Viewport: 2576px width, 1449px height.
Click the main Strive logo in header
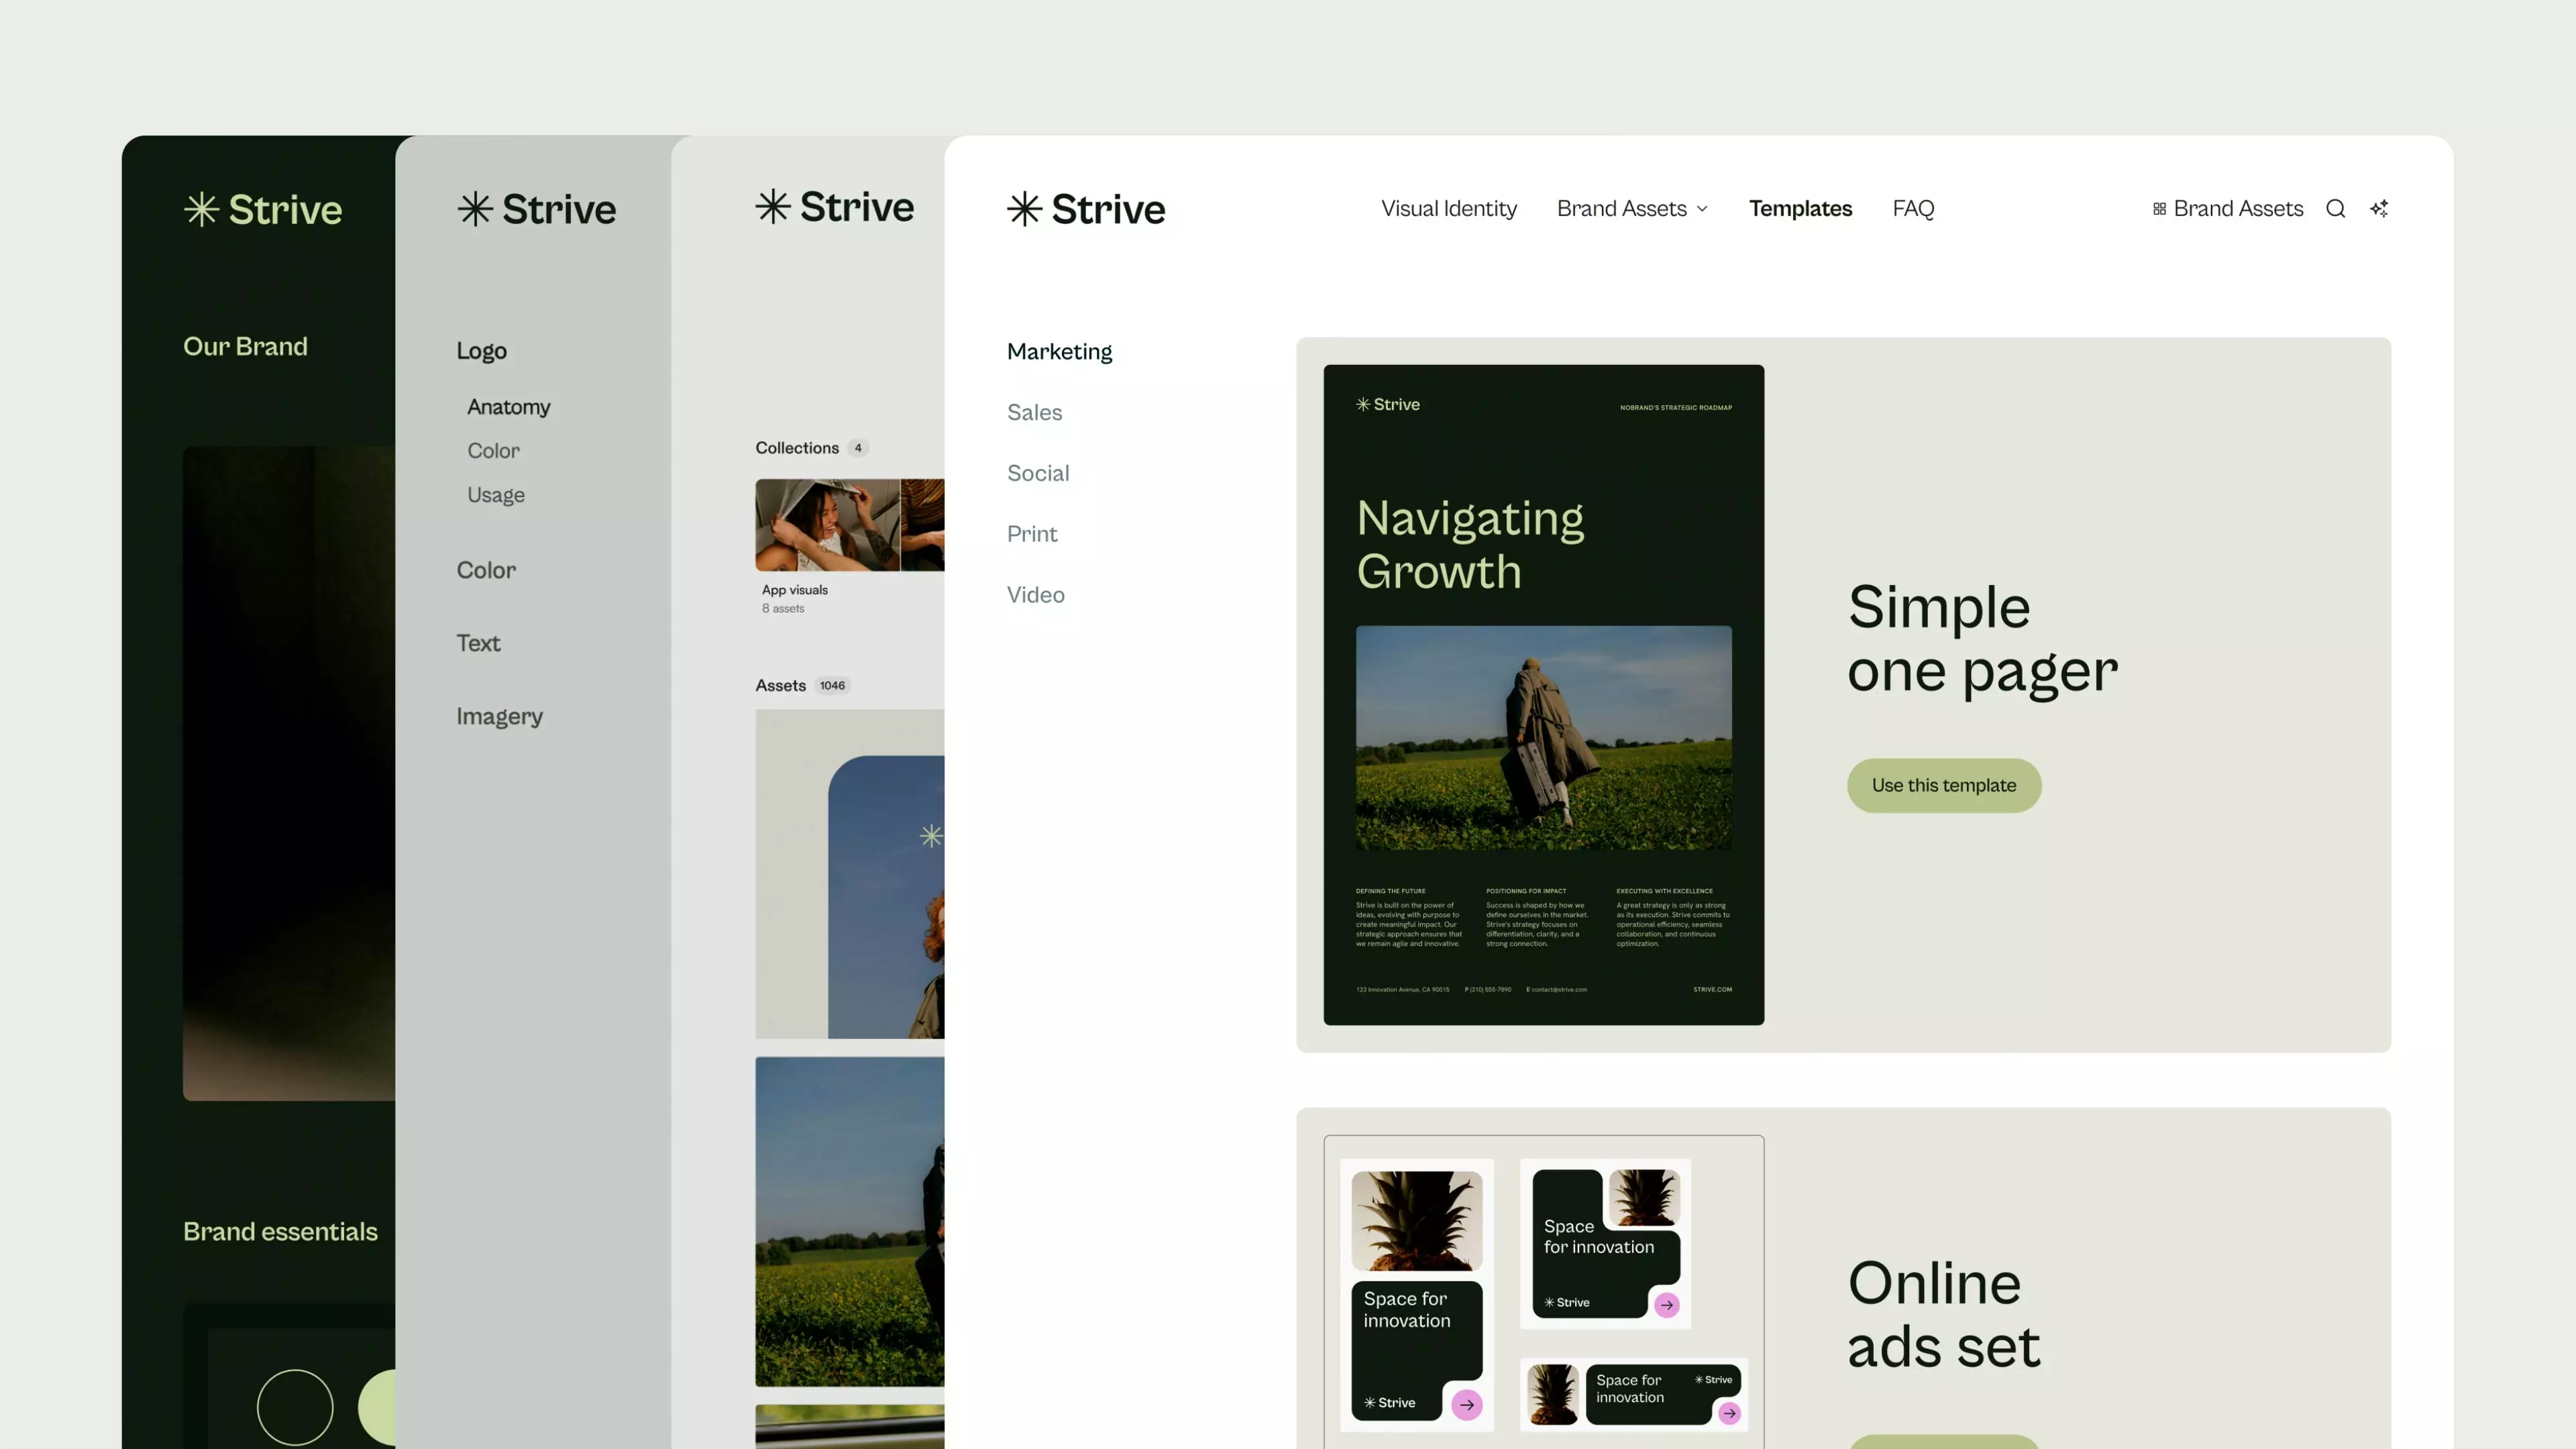(1086, 209)
